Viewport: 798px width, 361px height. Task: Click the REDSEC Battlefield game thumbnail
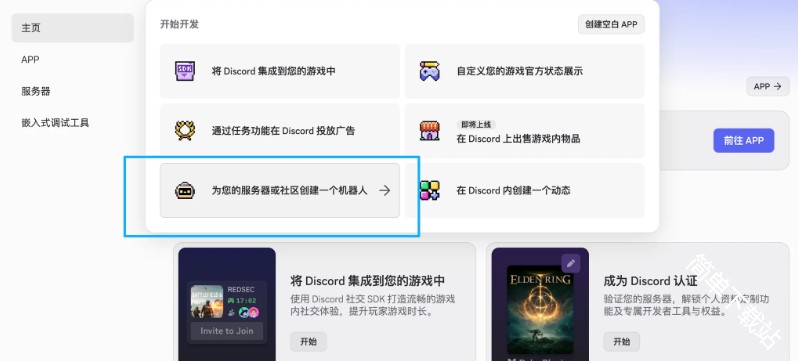tap(207, 302)
